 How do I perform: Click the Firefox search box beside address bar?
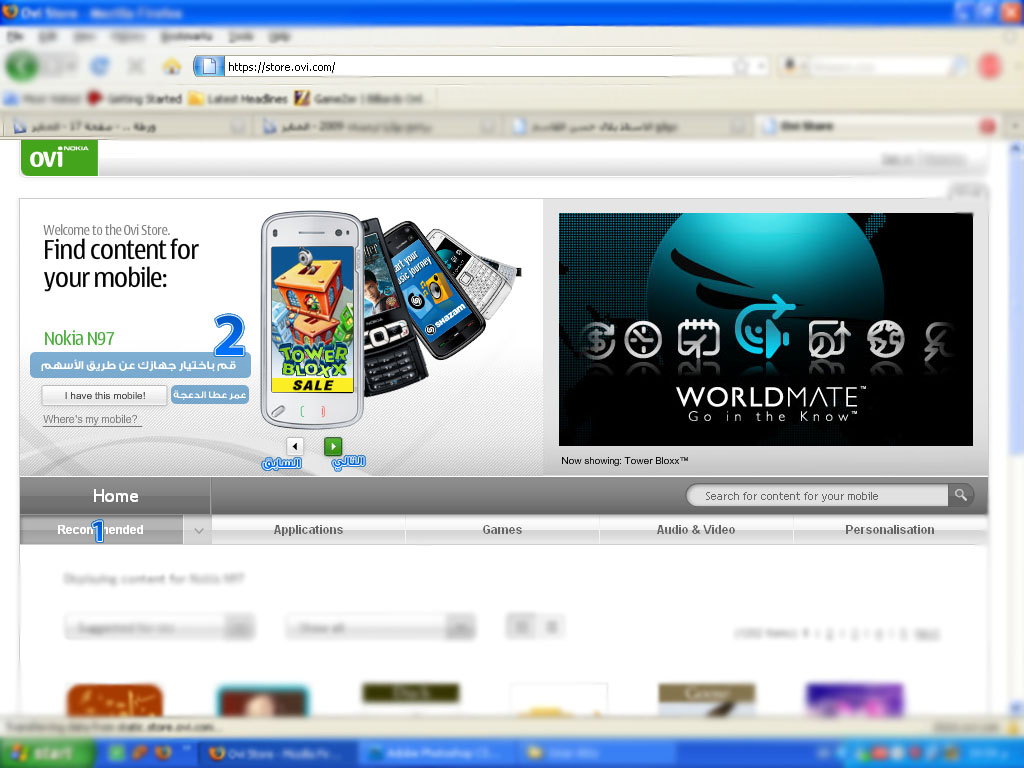(x=878, y=66)
